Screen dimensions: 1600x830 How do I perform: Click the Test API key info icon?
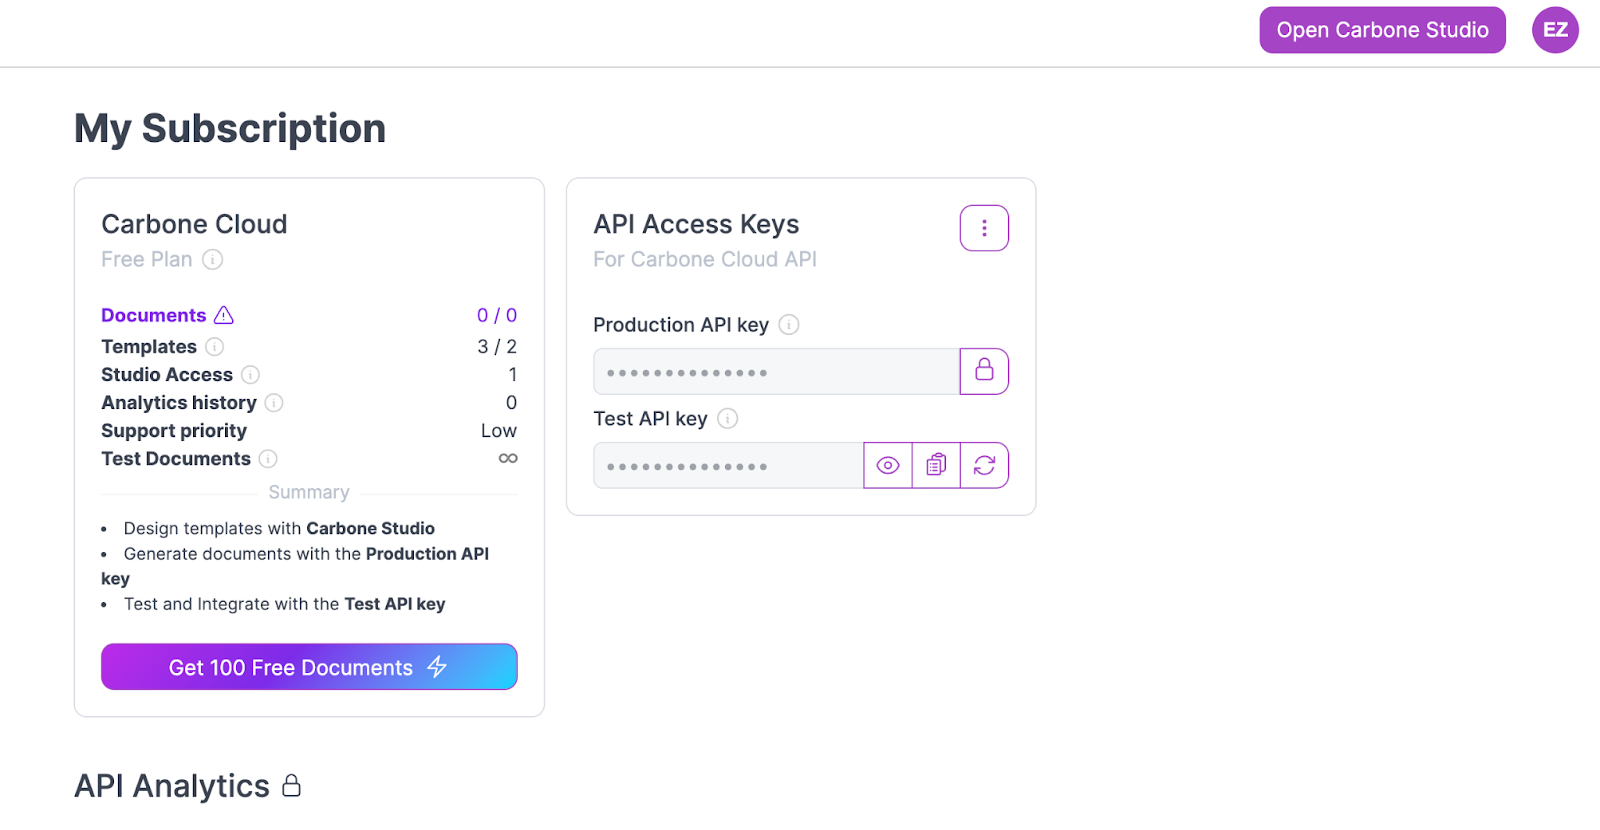[728, 419]
